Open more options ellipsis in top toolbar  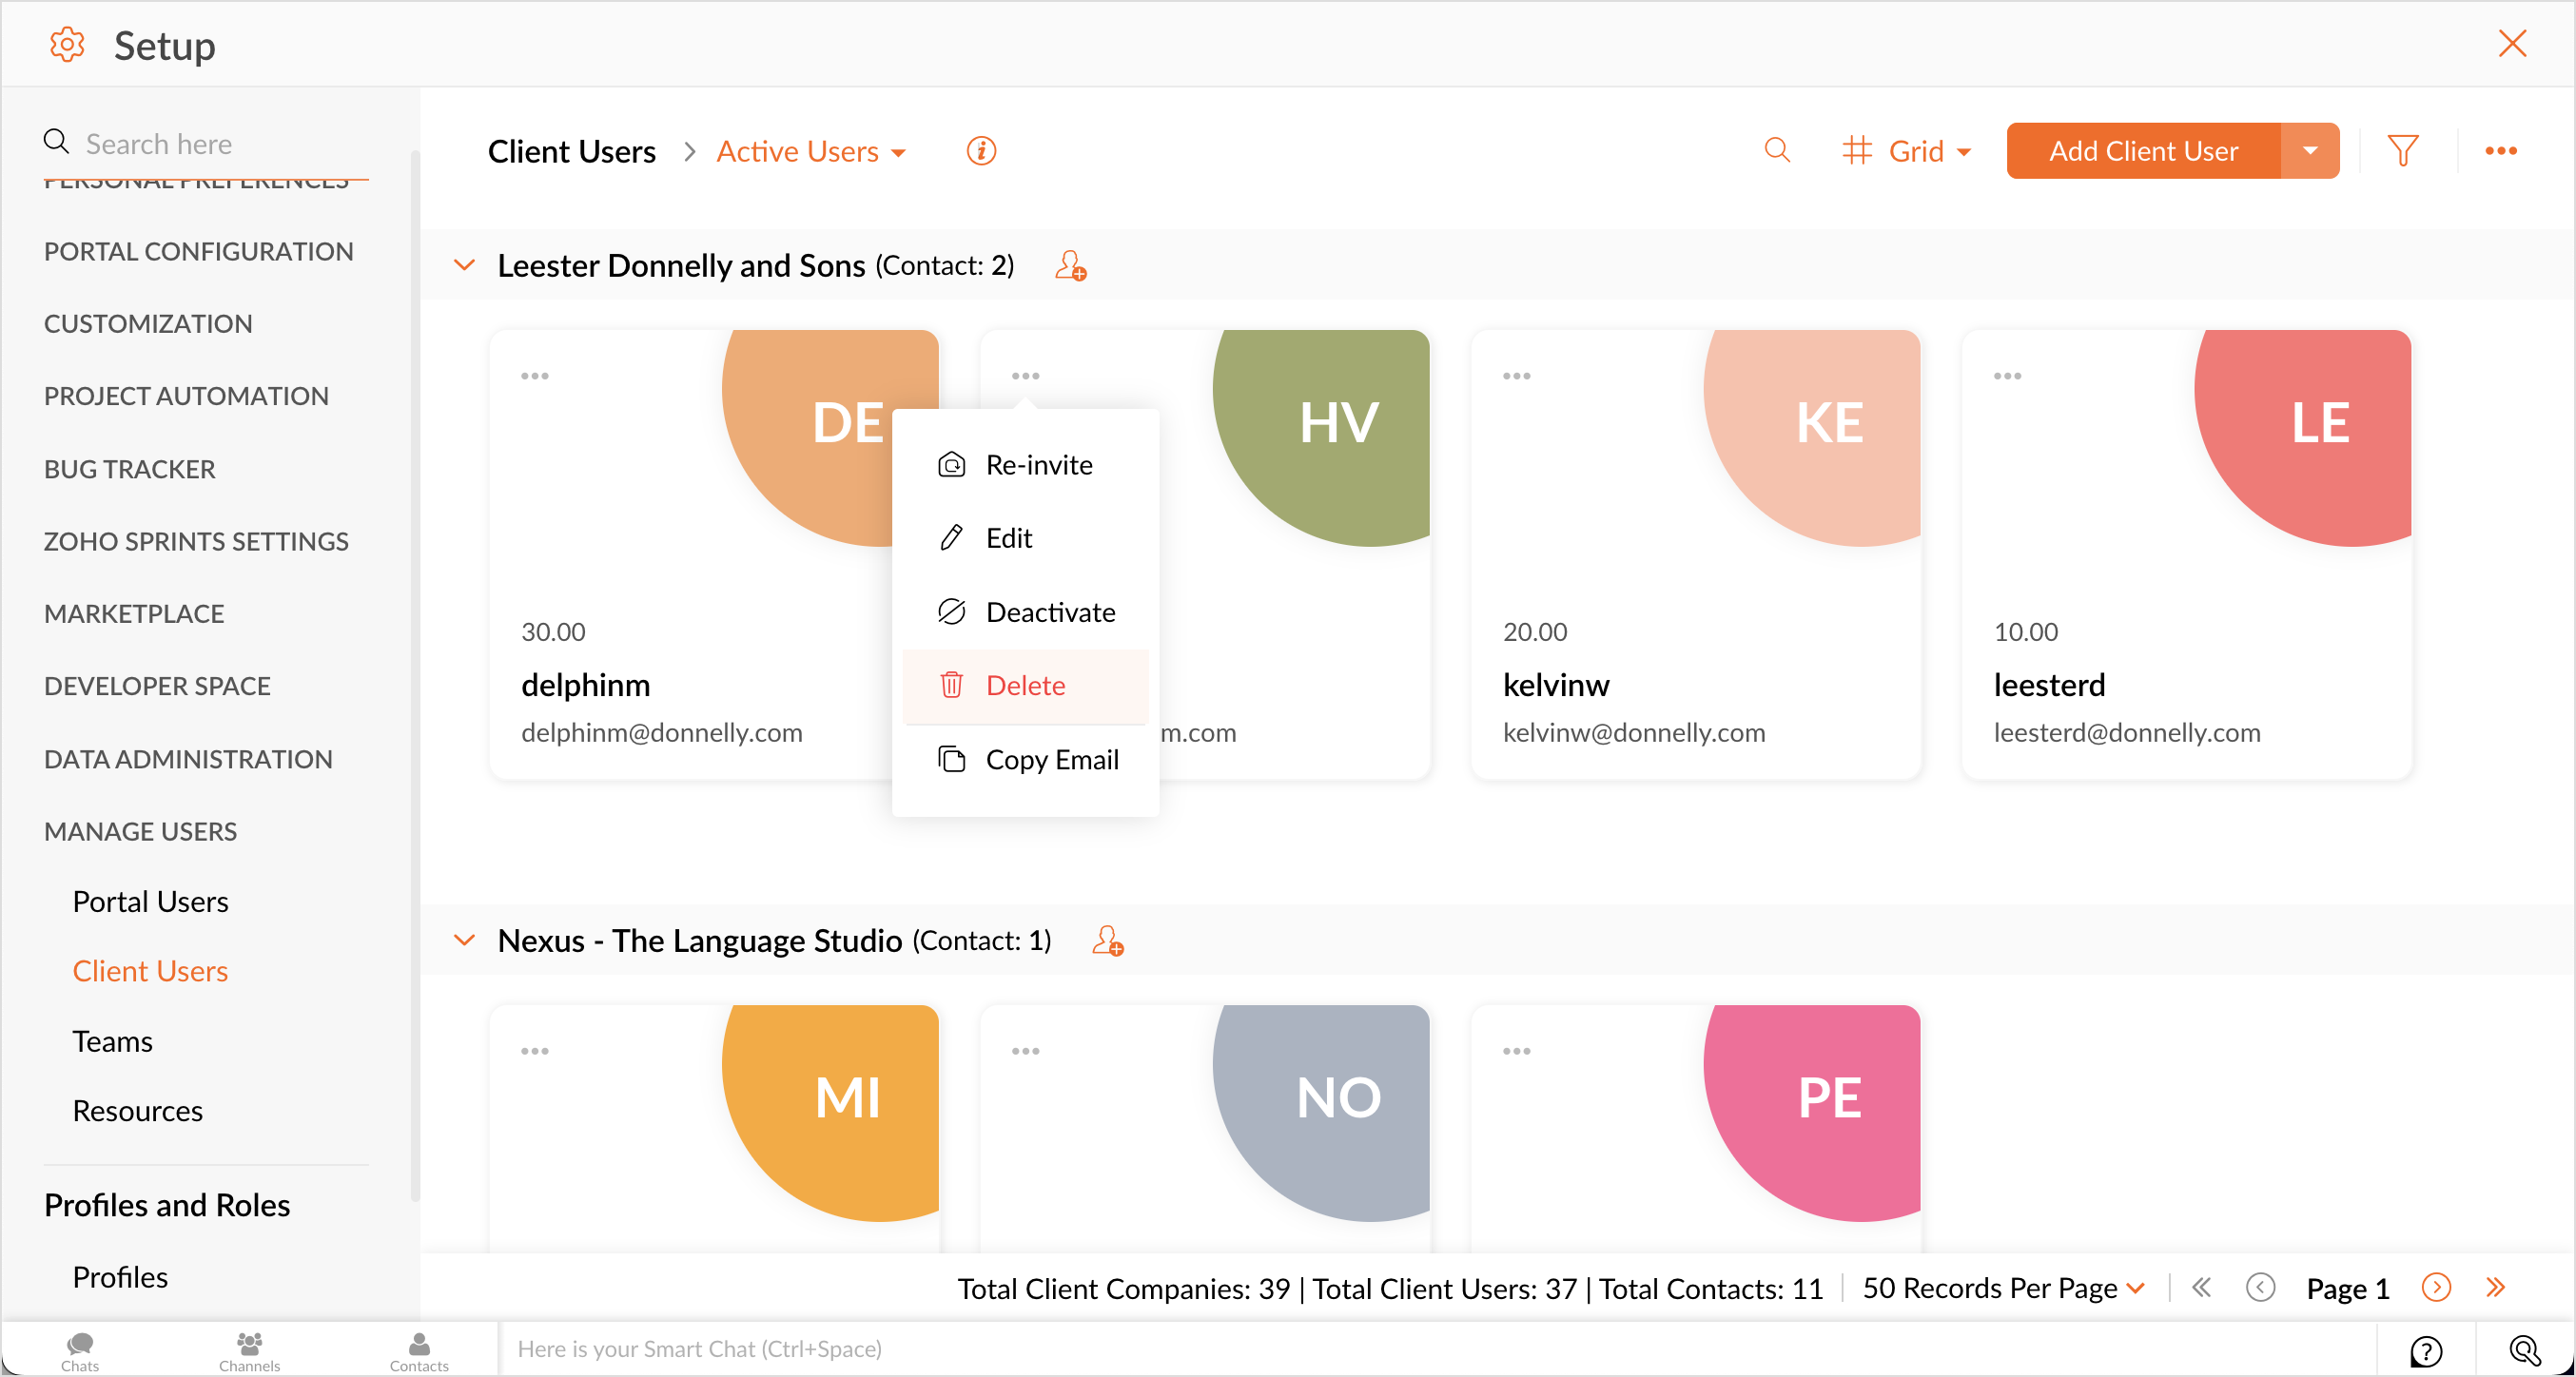(2500, 150)
